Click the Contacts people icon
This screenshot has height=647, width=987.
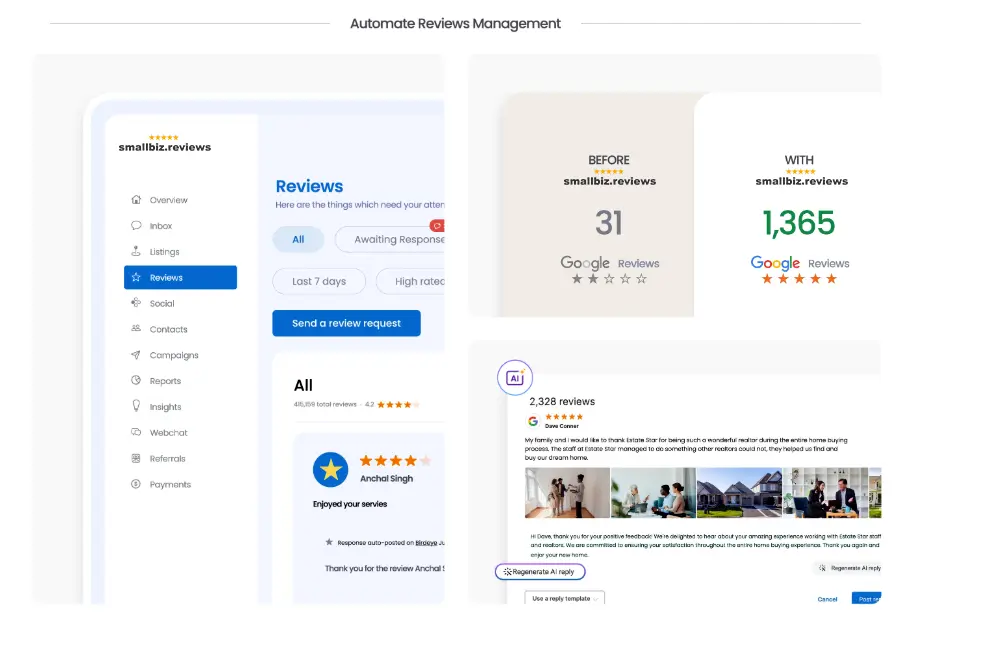pyautogui.click(x=136, y=329)
